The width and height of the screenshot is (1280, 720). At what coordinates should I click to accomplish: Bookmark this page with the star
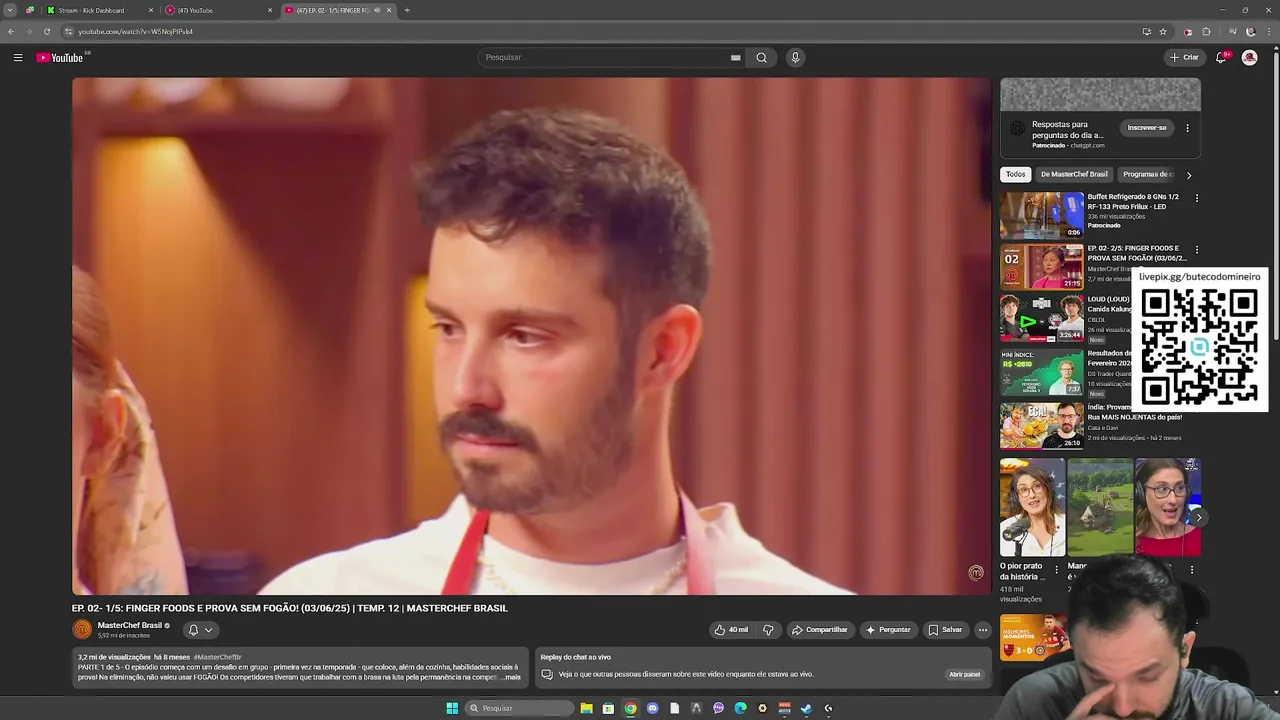(x=1163, y=31)
